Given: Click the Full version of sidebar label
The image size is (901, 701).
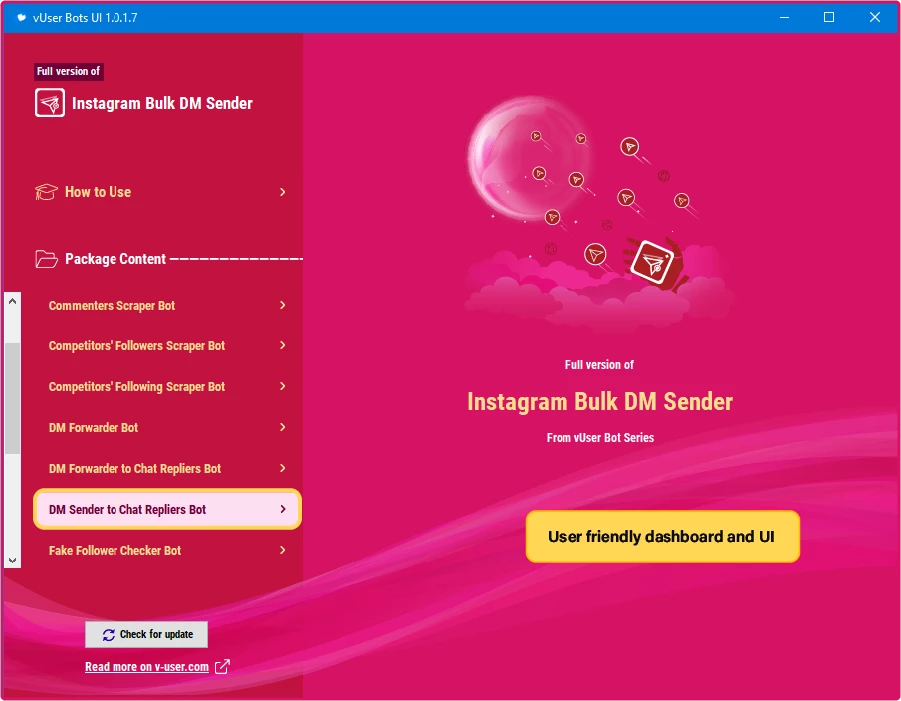Looking at the screenshot, I should pyautogui.click(x=68, y=71).
